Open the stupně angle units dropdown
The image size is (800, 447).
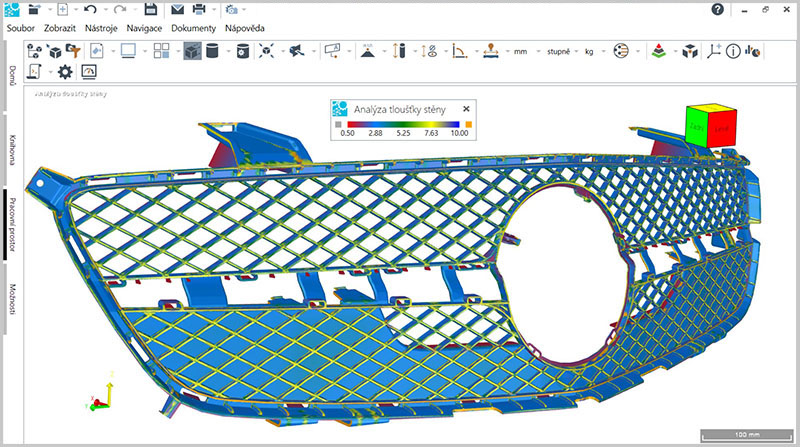pos(560,50)
